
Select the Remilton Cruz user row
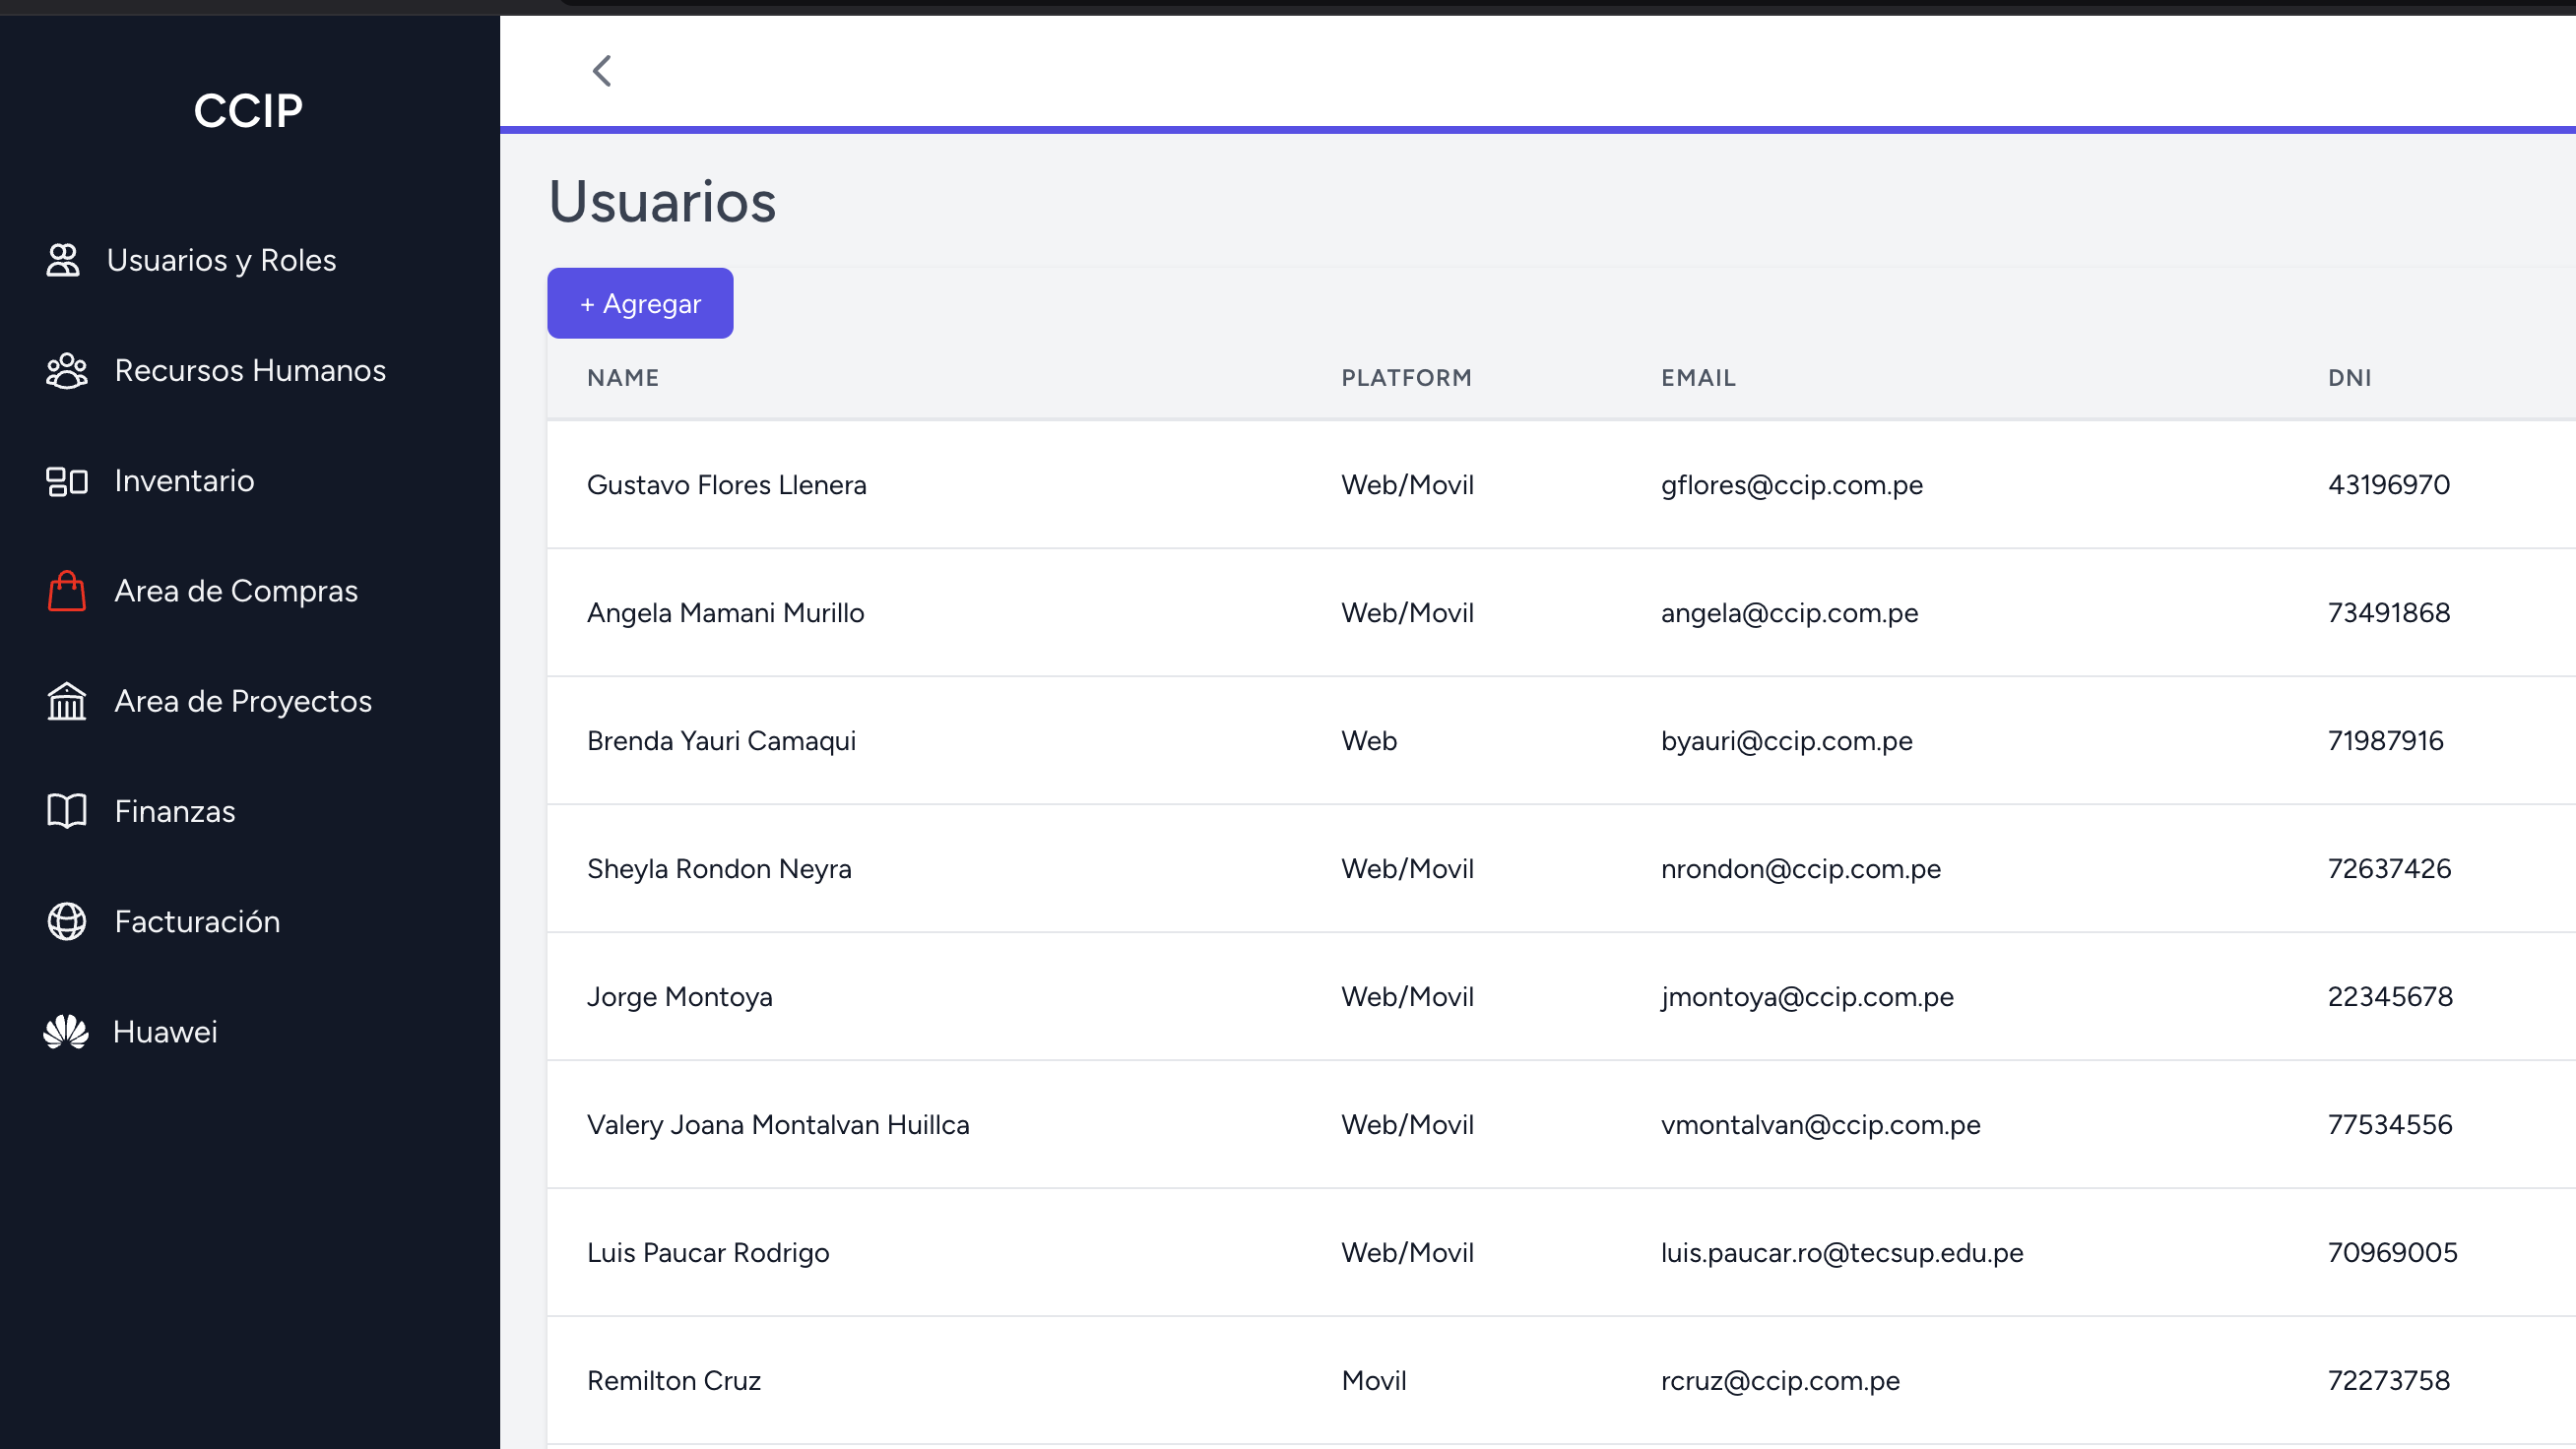click(x=673, y=1381)
